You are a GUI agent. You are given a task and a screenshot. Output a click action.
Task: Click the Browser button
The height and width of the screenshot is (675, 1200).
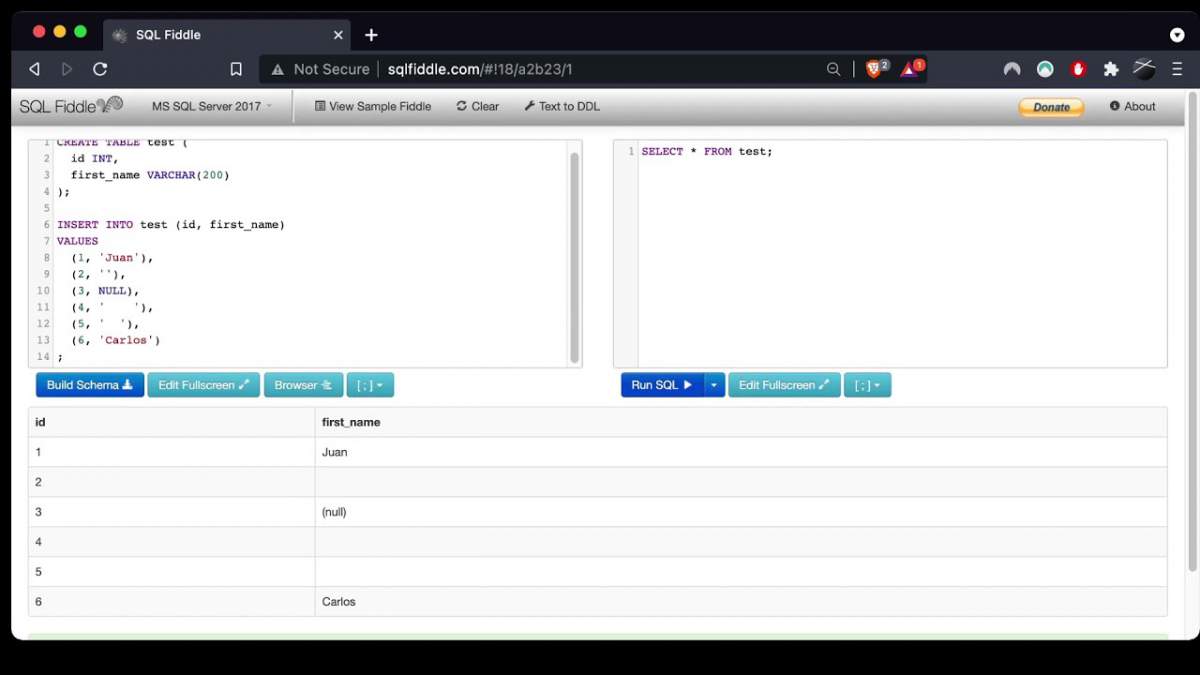point(303,385)
